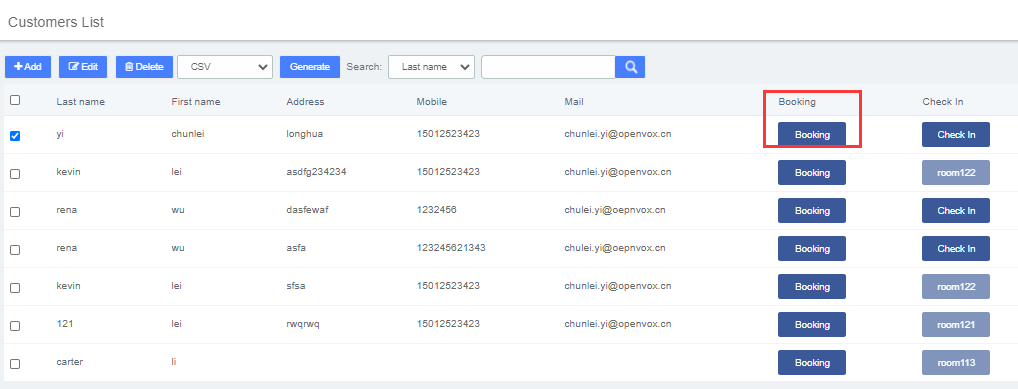The height and width of the screenshot is (389, 1018).
Task: Click the Search: label
Action: point(364,67)
